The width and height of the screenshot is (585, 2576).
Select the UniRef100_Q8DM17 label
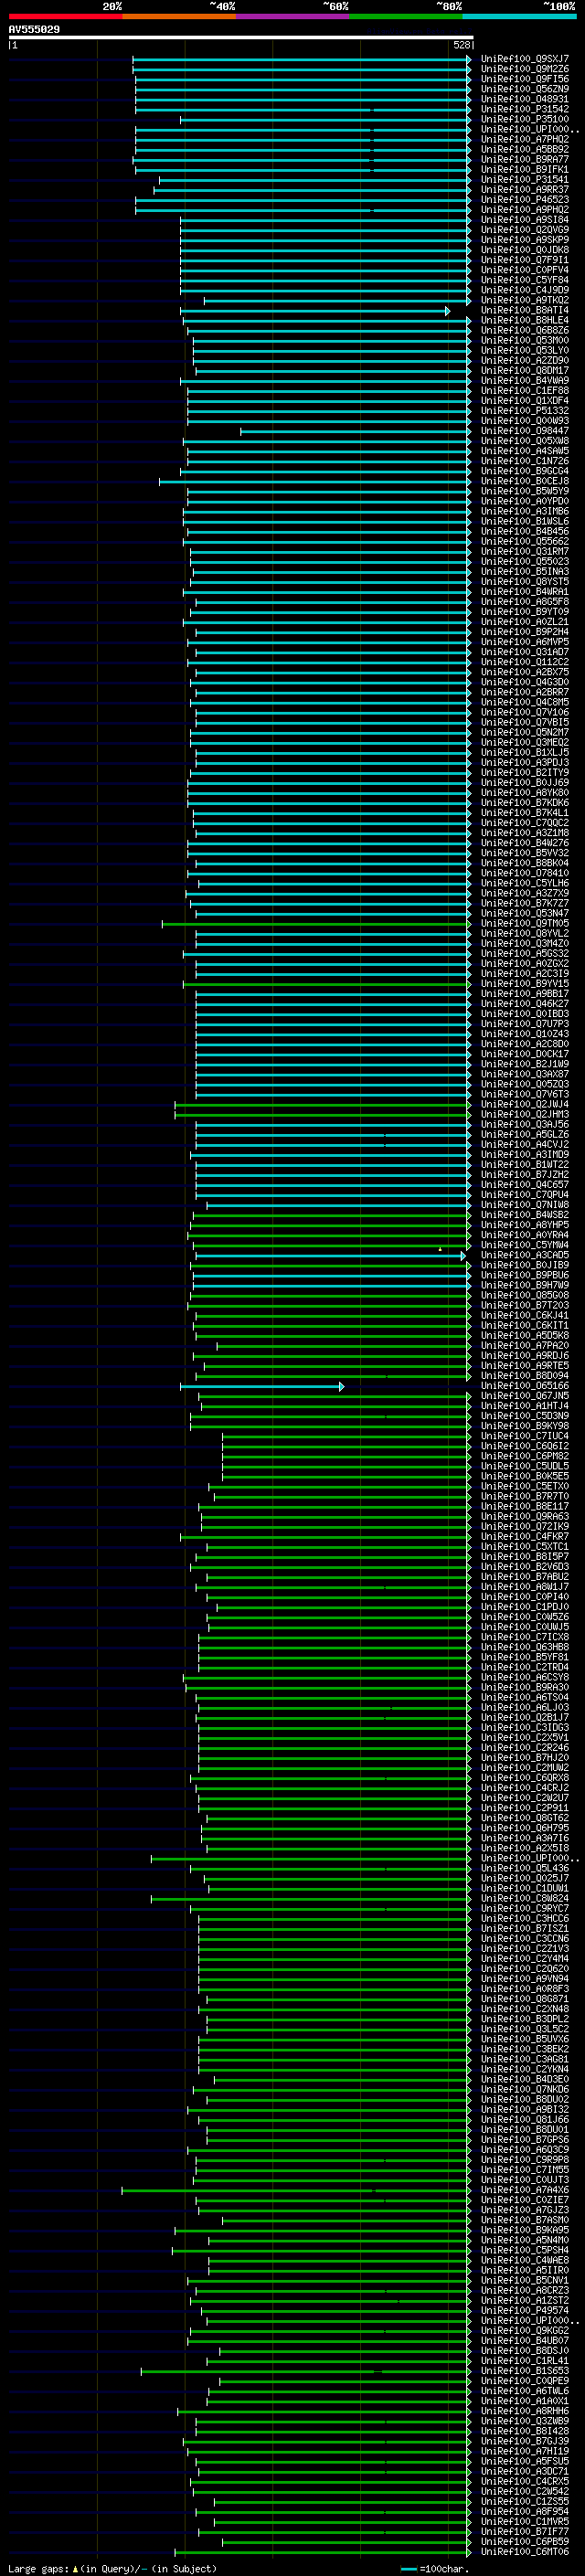525,371
